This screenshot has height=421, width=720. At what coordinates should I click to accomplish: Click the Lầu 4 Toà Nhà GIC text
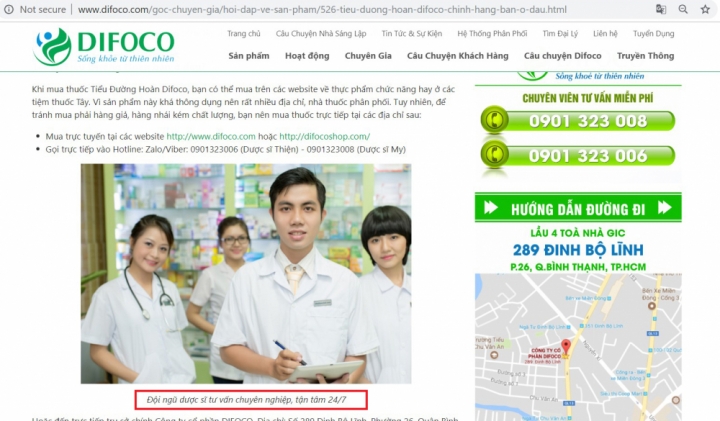point(578,233)
